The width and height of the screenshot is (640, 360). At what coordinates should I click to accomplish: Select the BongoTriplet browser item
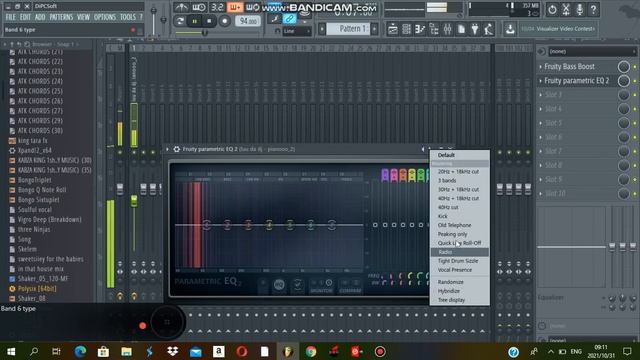click(35, 180)
